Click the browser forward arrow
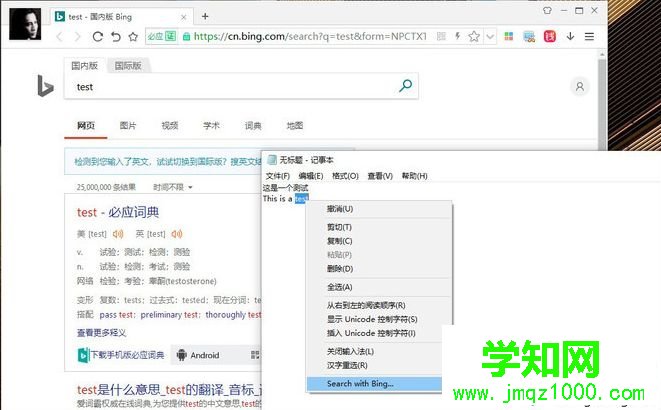The image size is (661, 410). coord(78,37)
